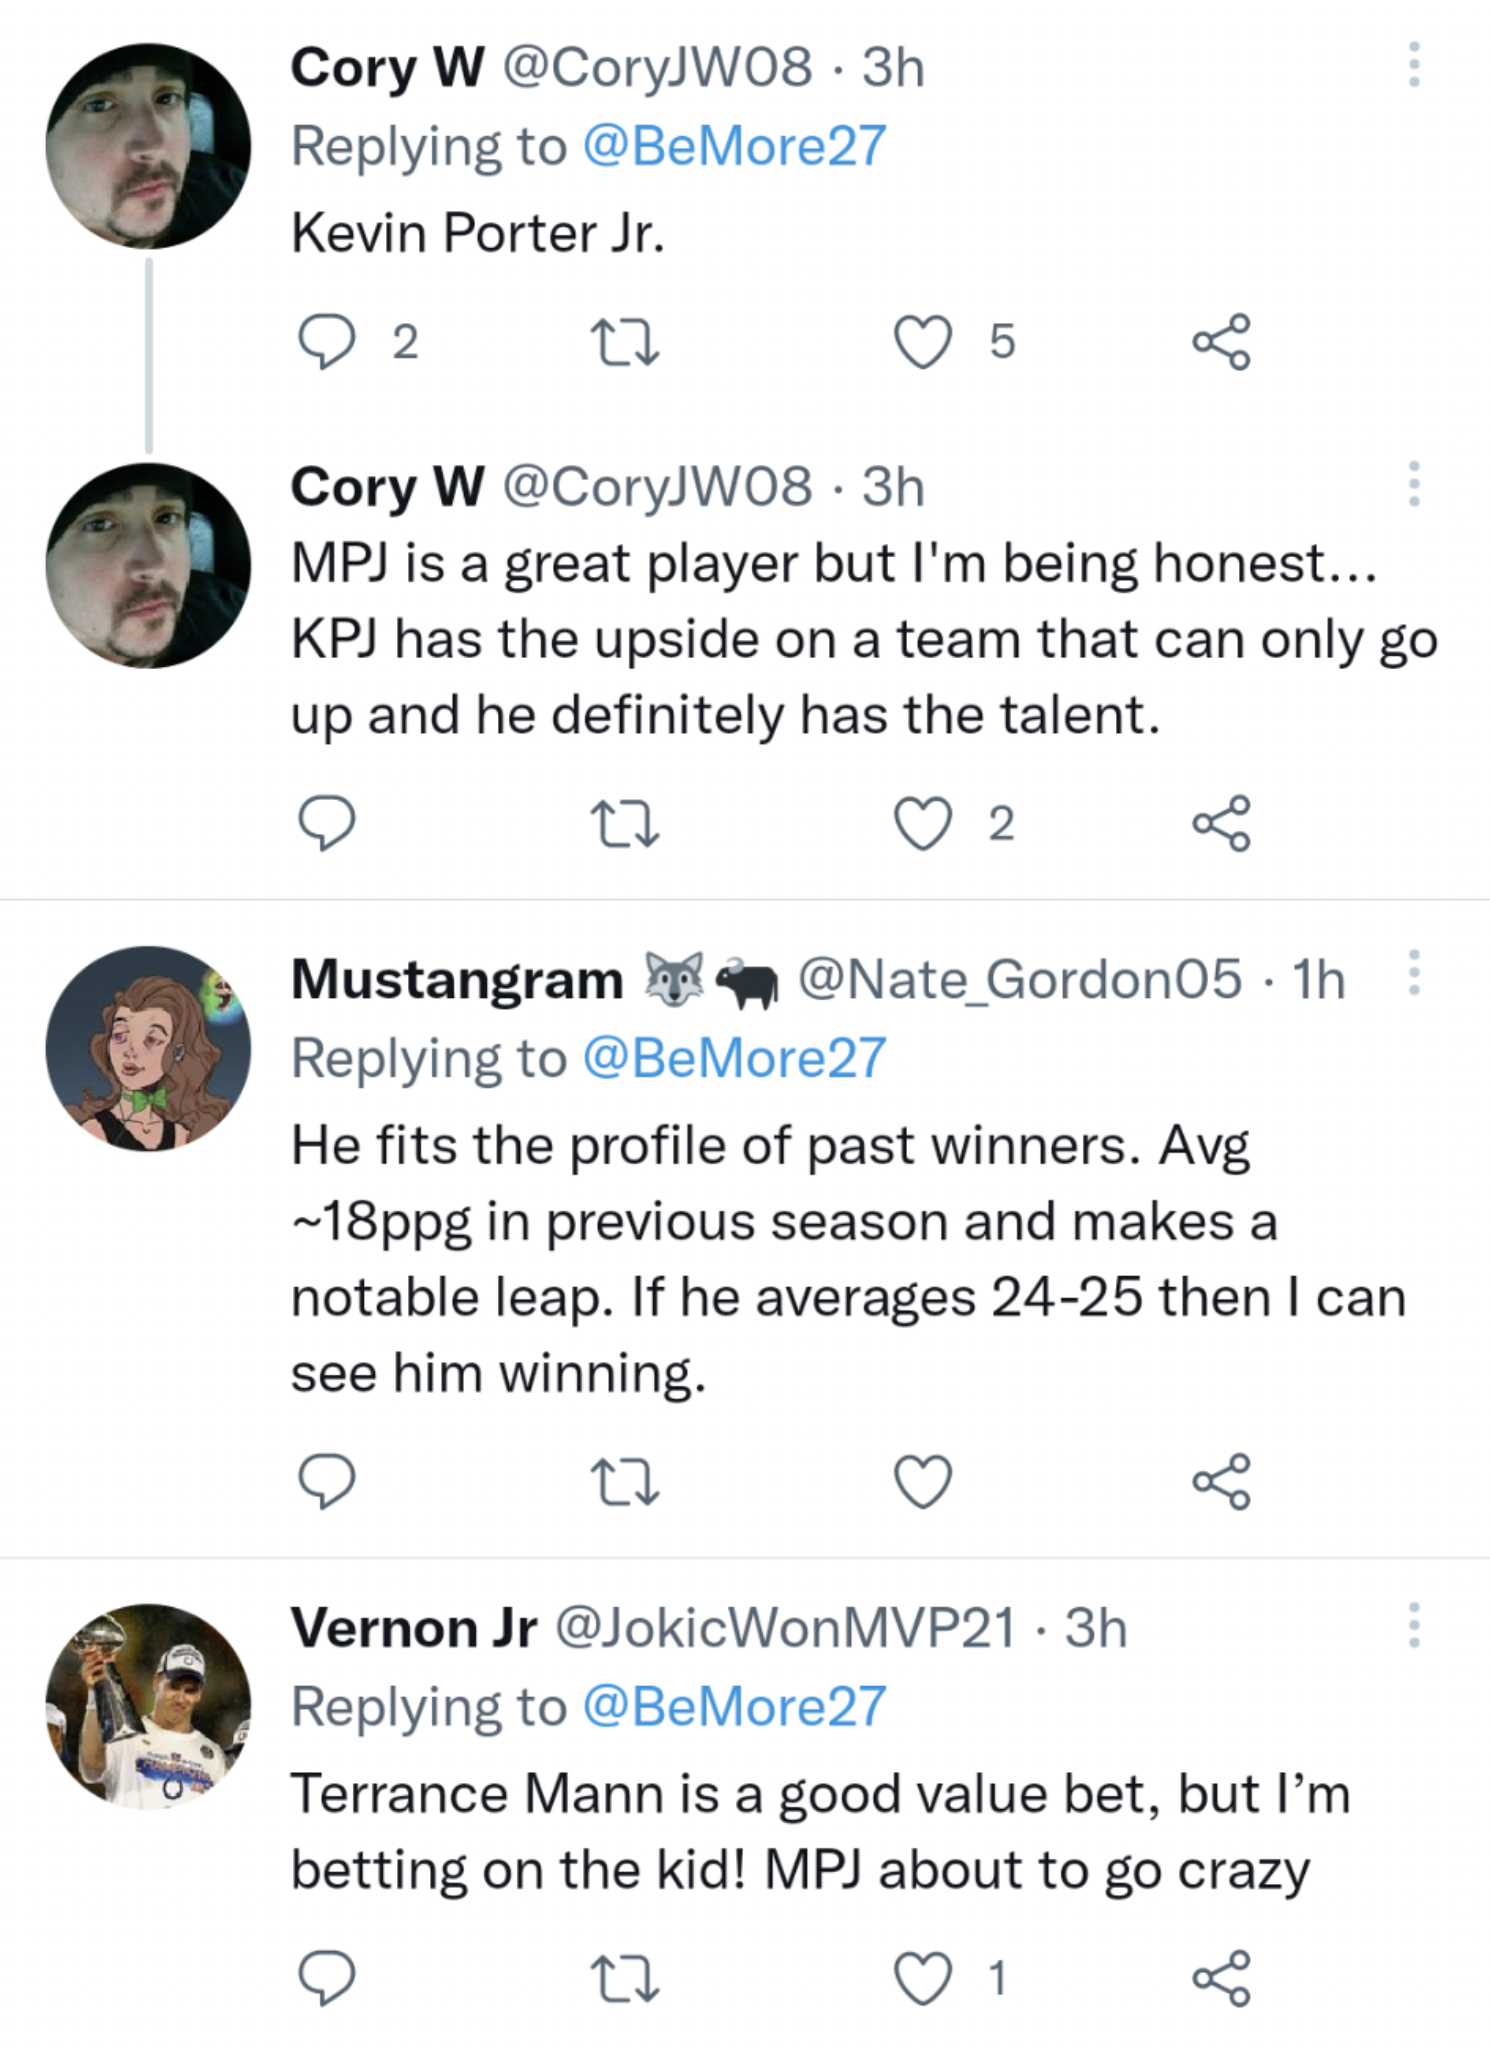Open @BeMore27 link in Cory W's reply

(x=734, y=146)
